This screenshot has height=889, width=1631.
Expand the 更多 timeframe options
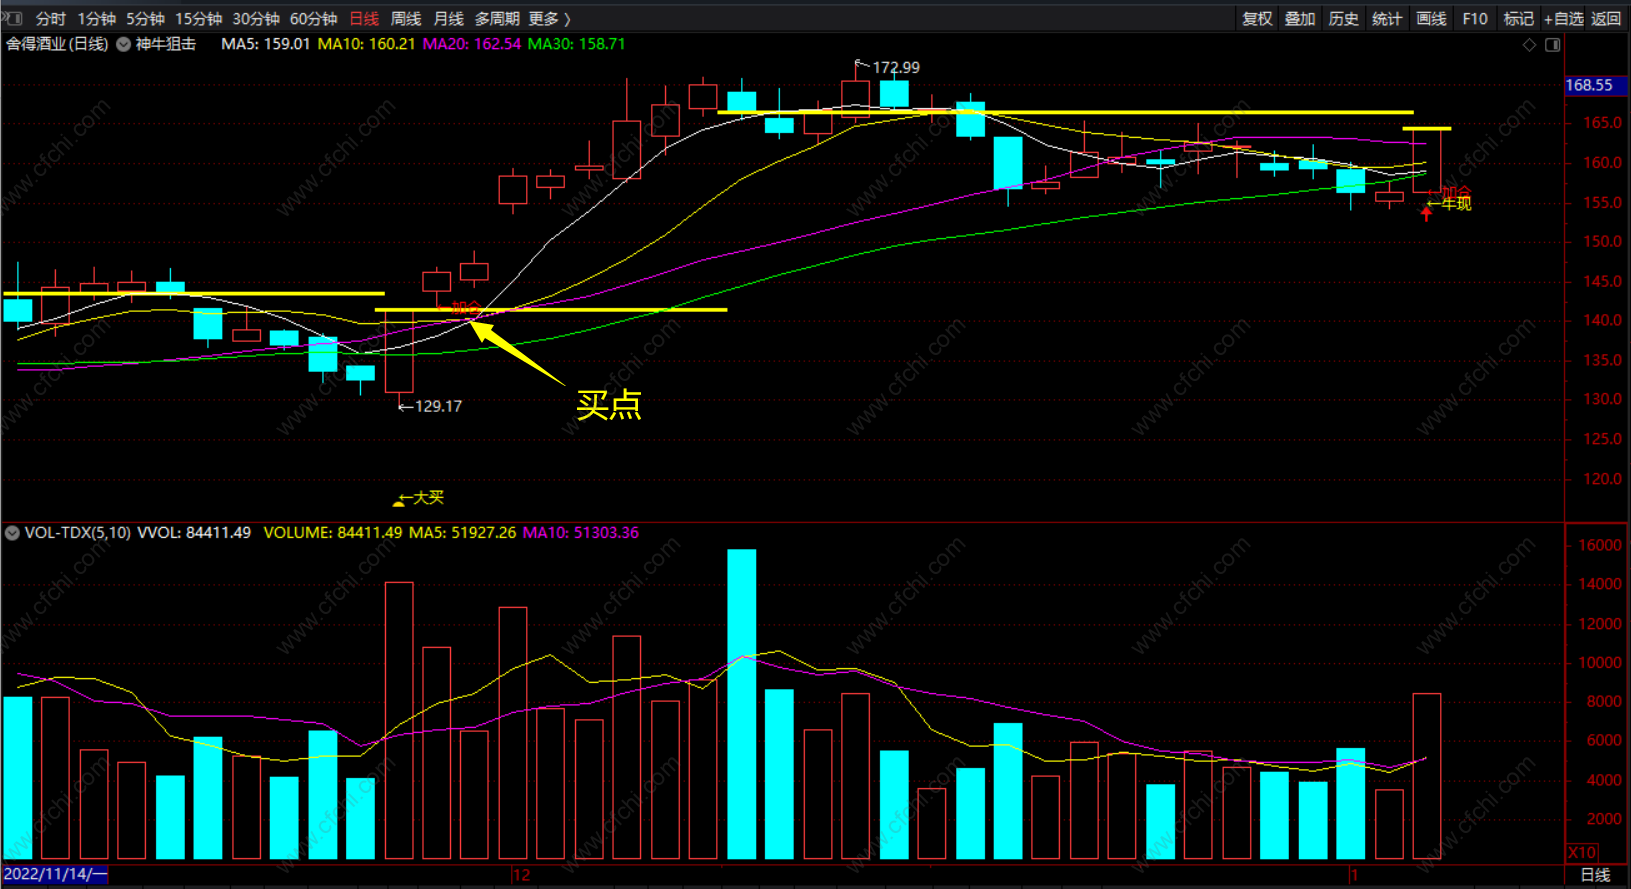click(549, 19)
